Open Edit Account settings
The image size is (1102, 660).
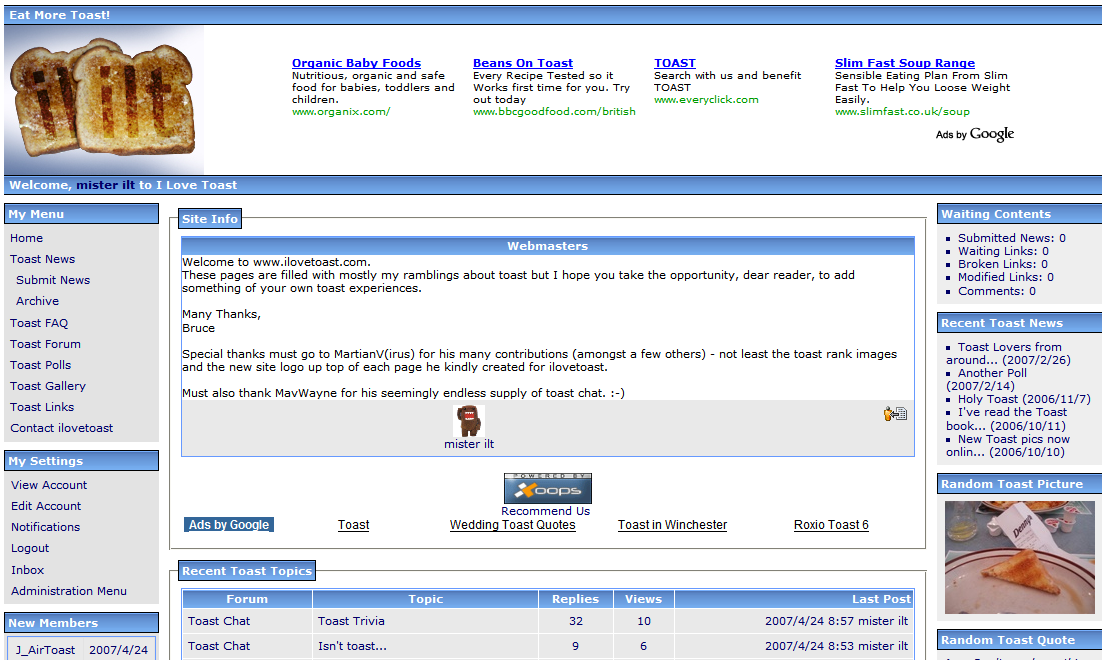(x=46, y=507)
